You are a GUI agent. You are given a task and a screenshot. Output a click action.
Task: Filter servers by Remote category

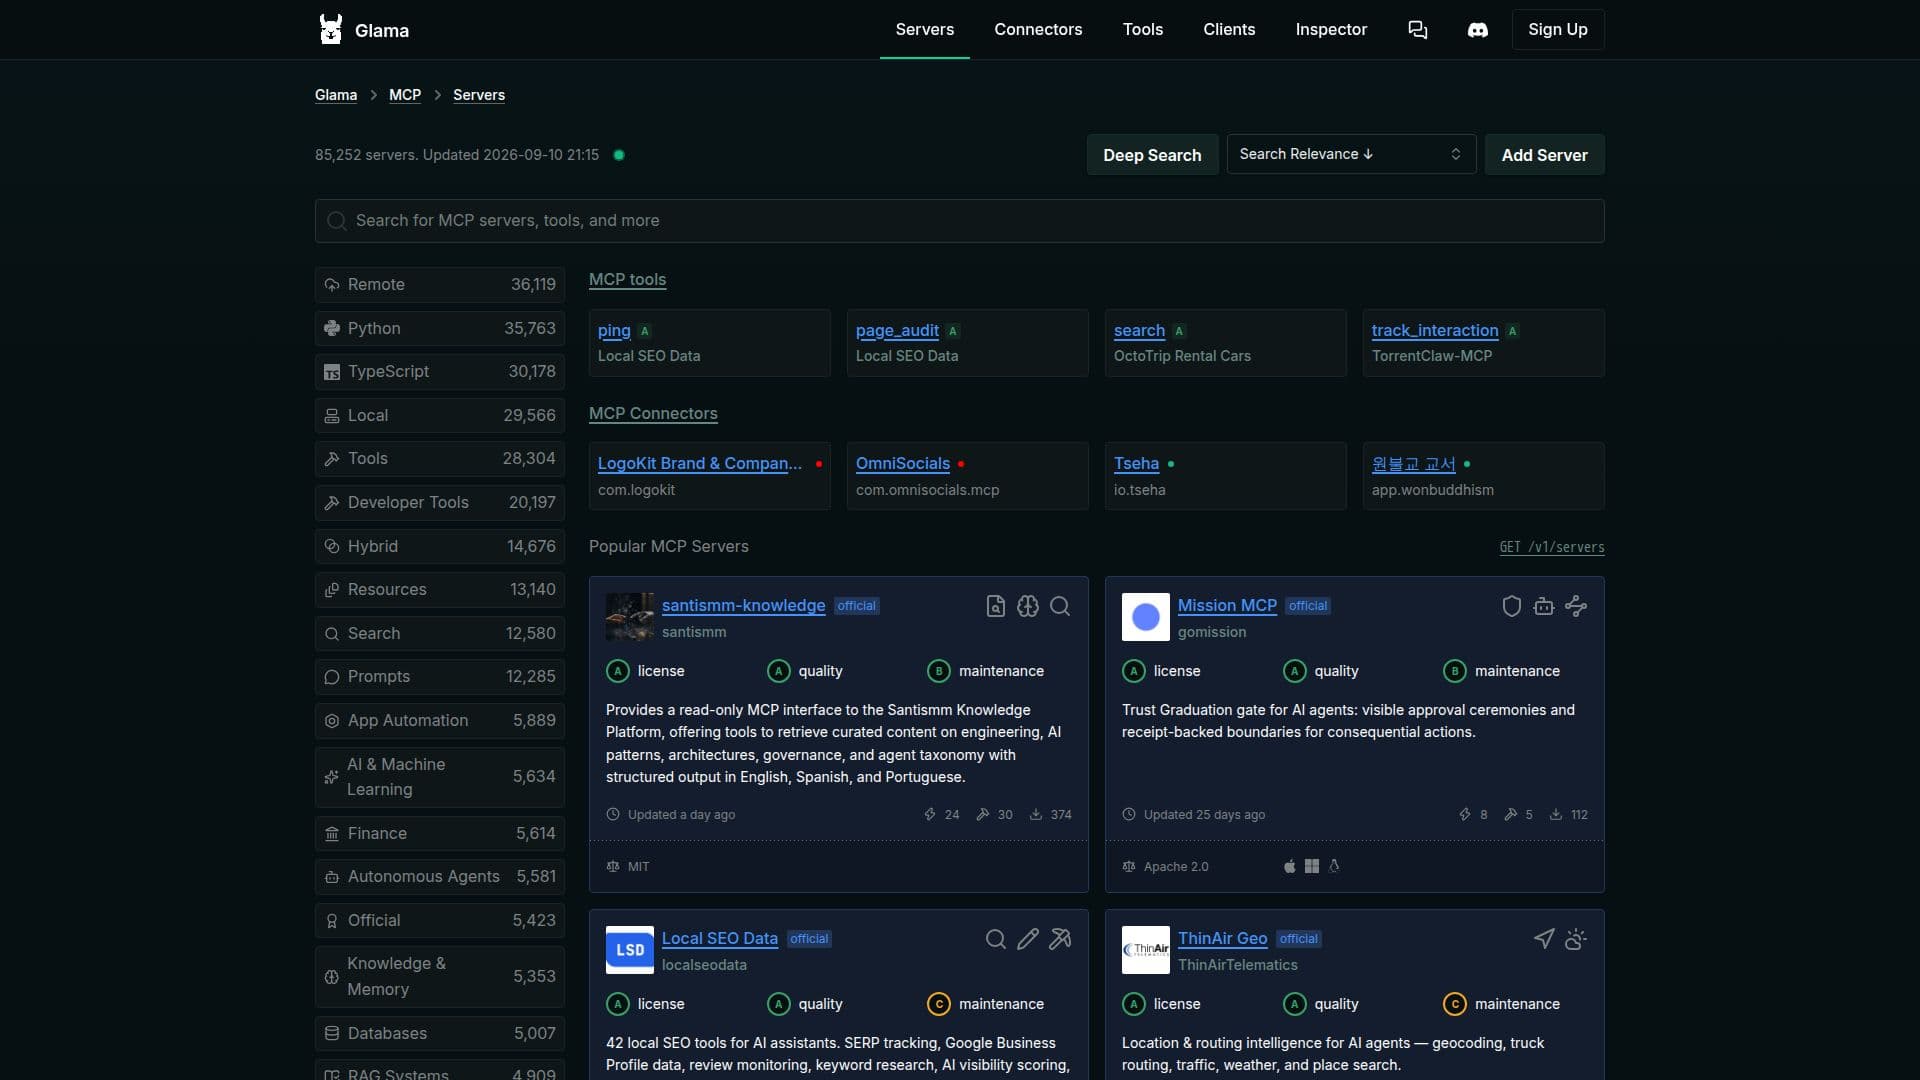[x=440, y=285]
